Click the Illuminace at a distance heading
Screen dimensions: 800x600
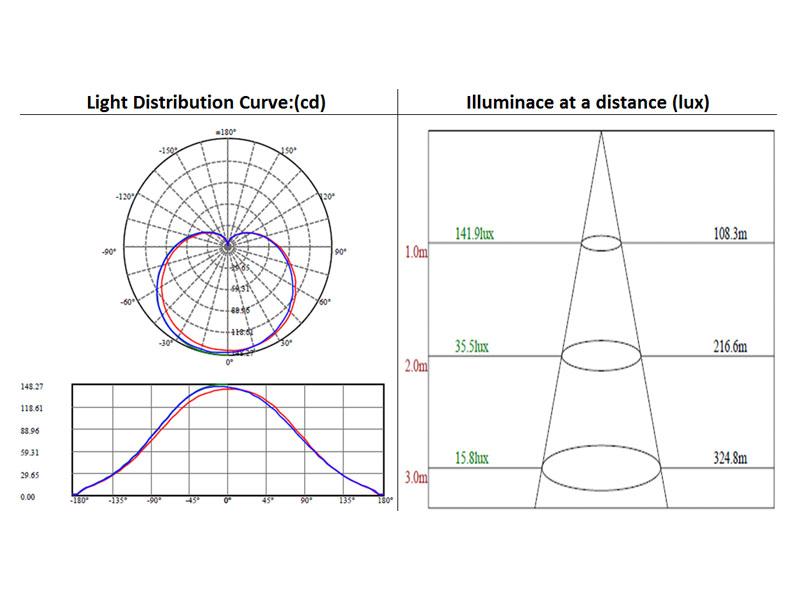588,103
